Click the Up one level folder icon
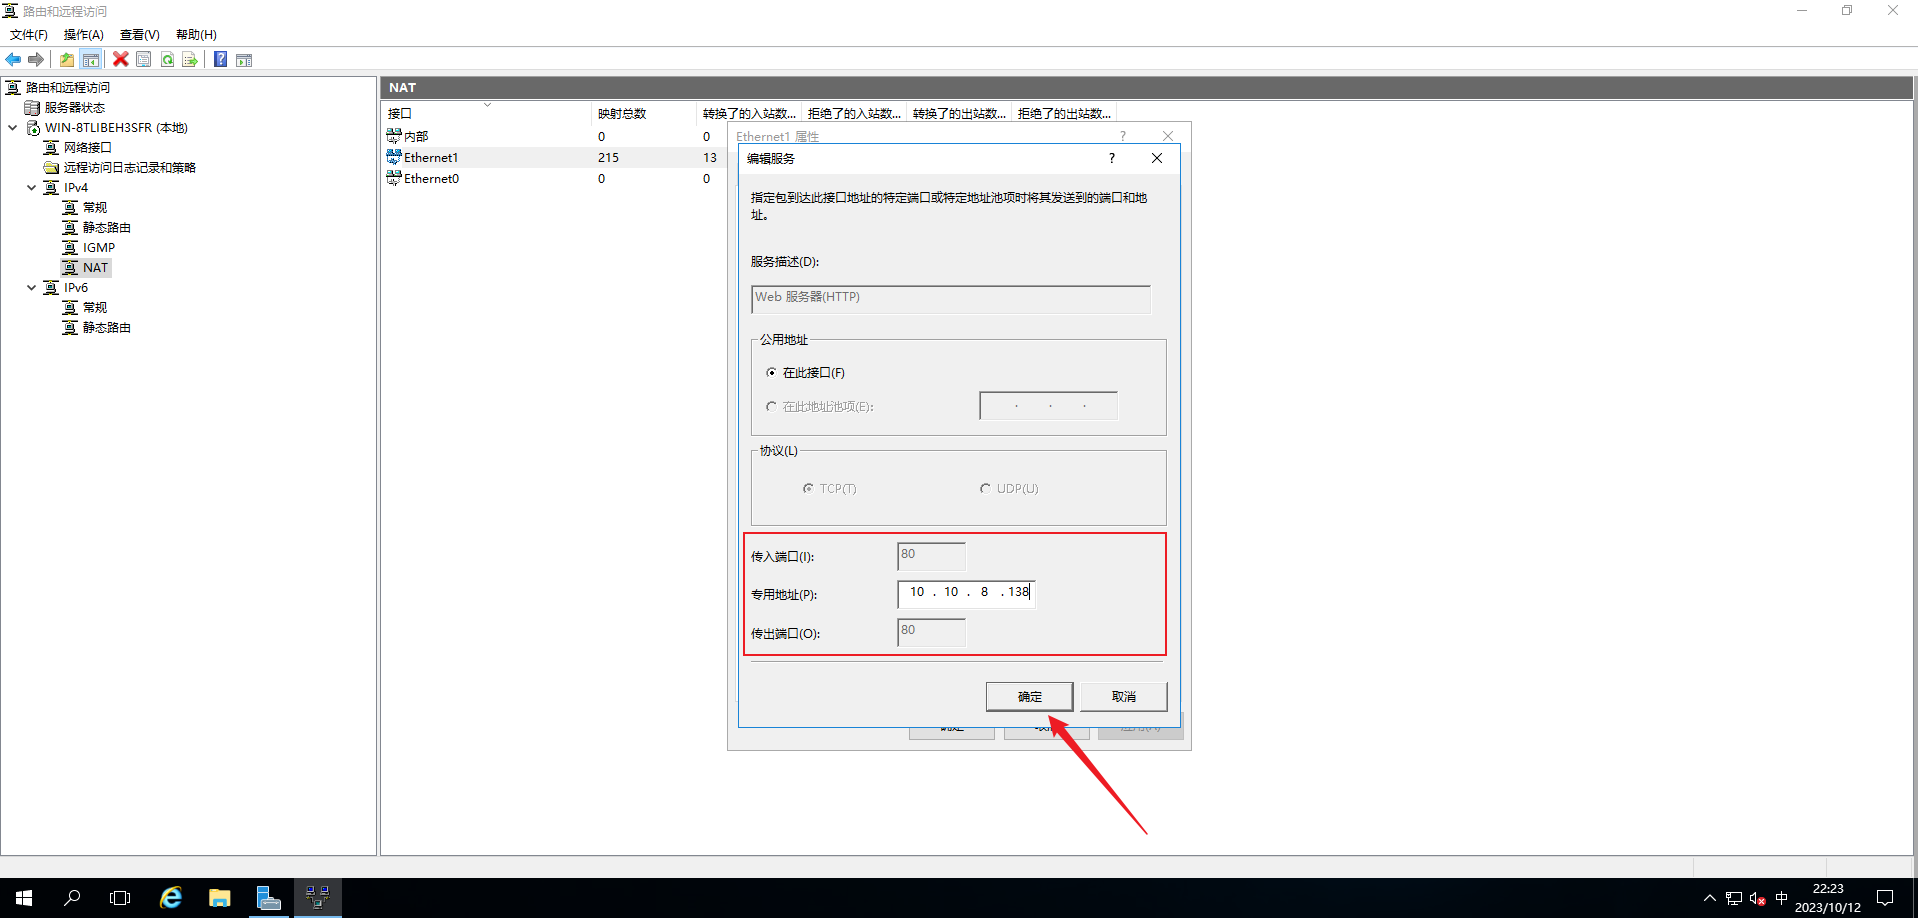Viewport: 1918px width, 918px height. point(67,60)
